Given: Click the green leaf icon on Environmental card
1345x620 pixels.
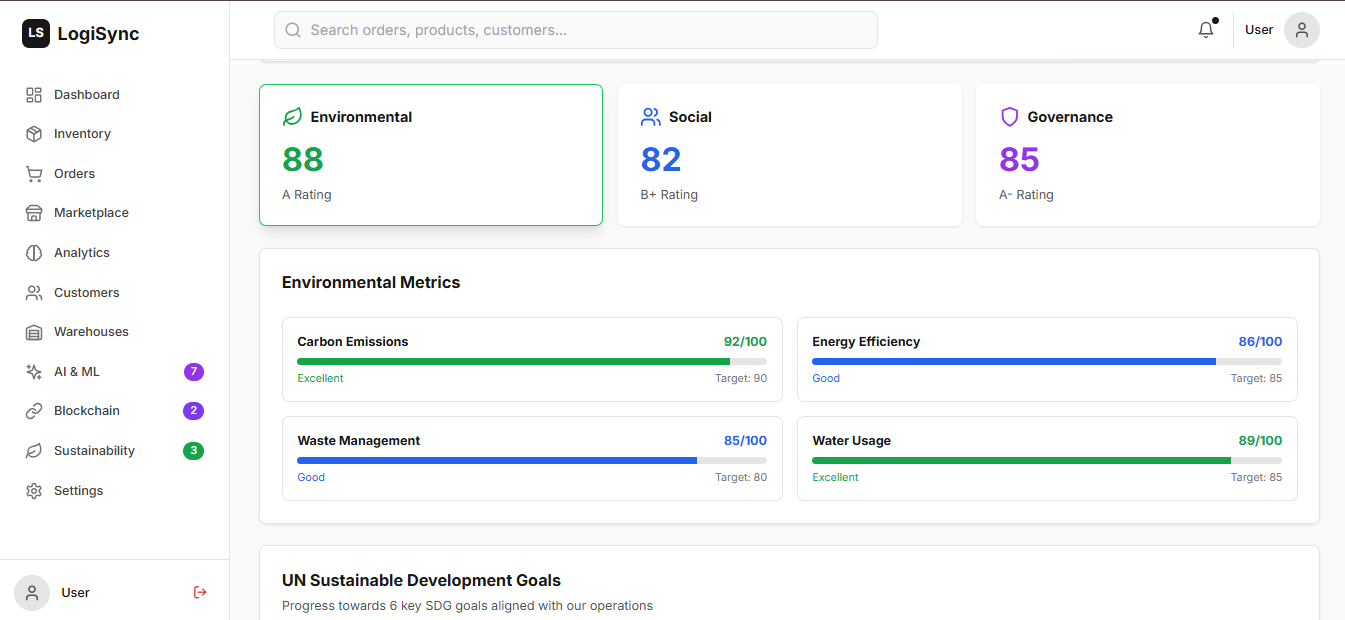Looking at the screenshot, I should pyautogui.click(x=292, y=117).
